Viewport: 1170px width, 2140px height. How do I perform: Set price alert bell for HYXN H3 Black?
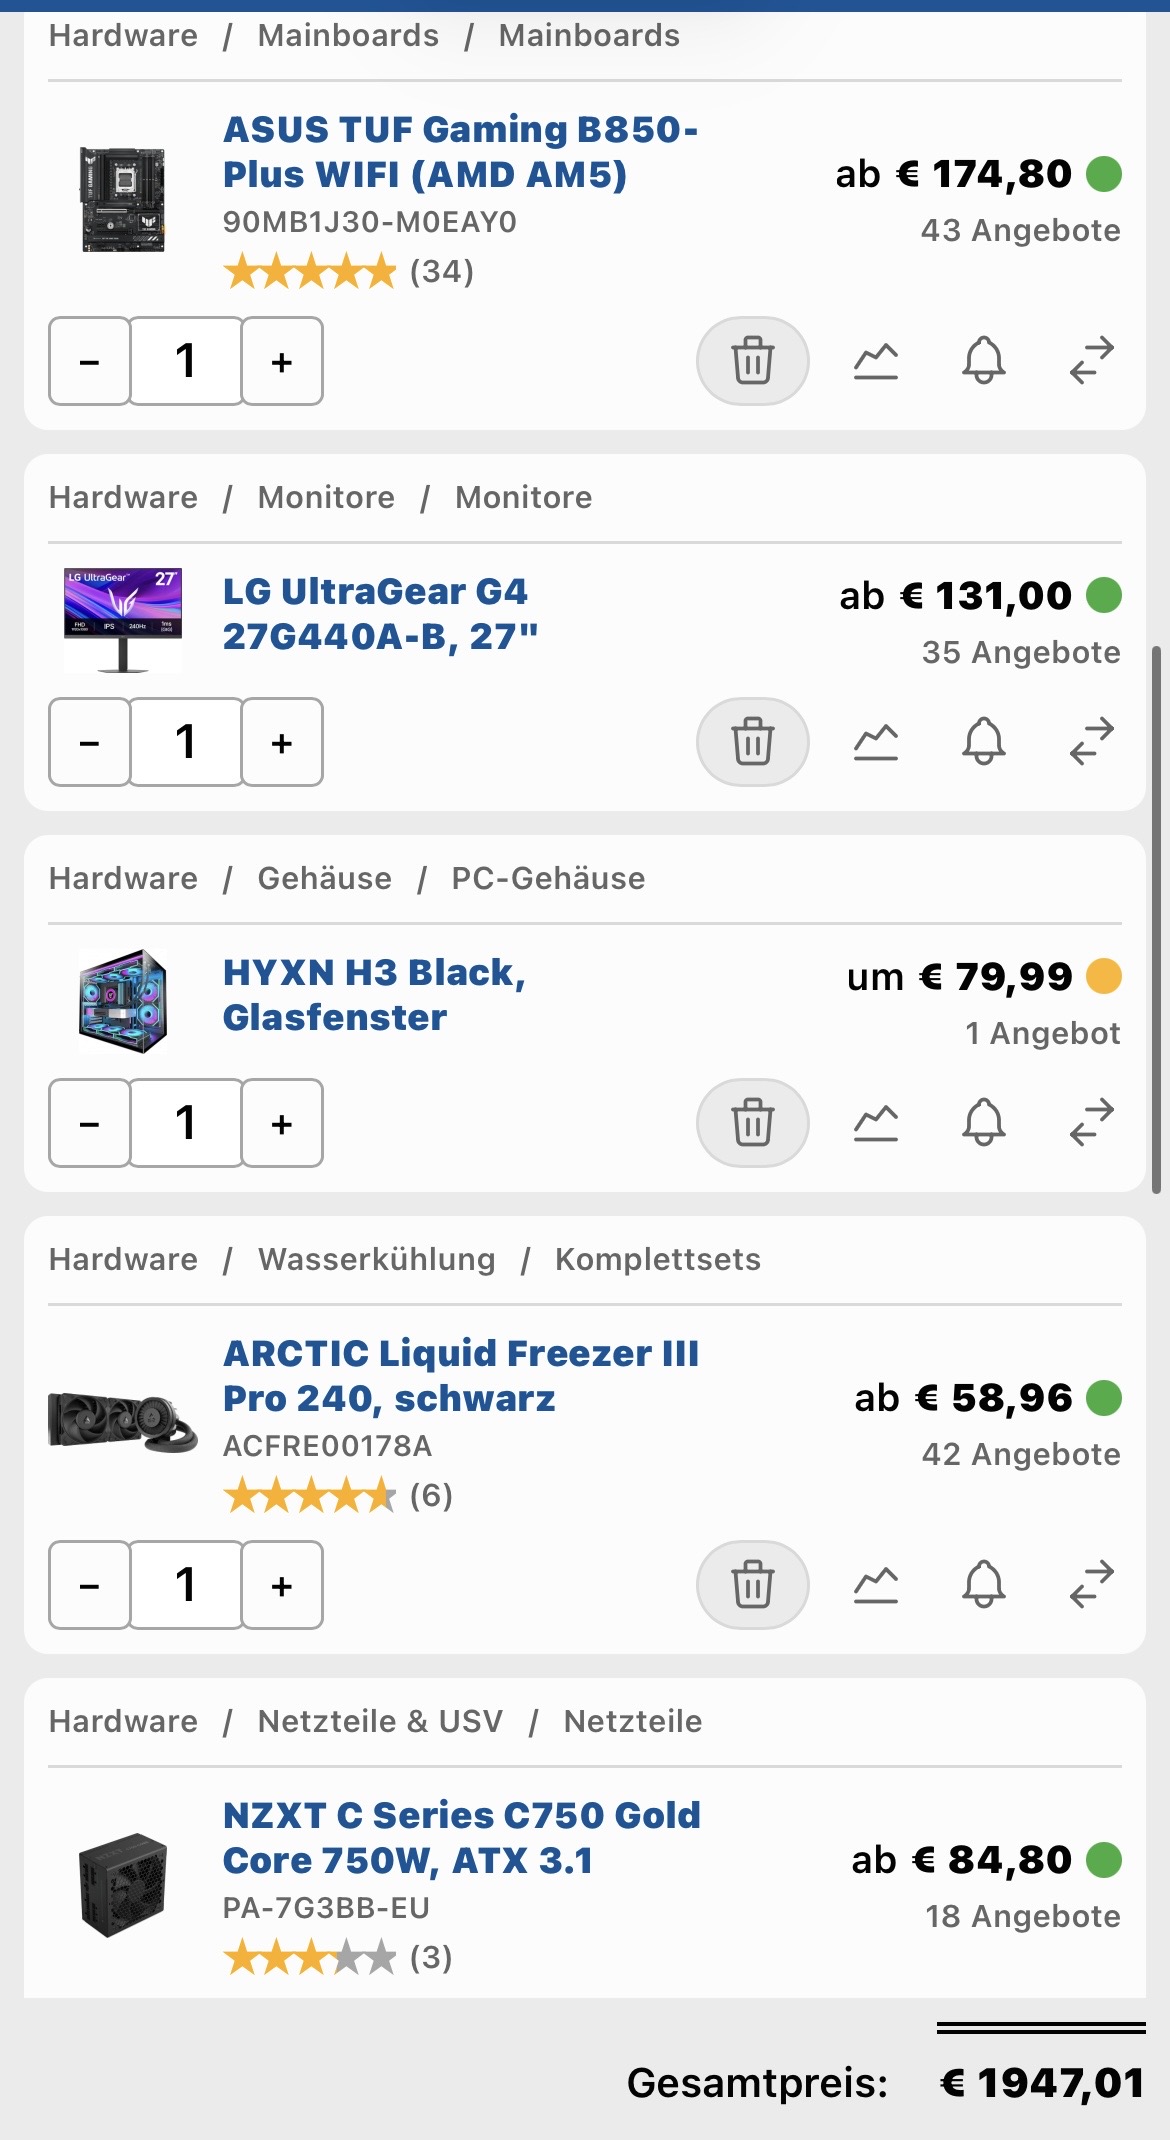[x=983, y=1123]
